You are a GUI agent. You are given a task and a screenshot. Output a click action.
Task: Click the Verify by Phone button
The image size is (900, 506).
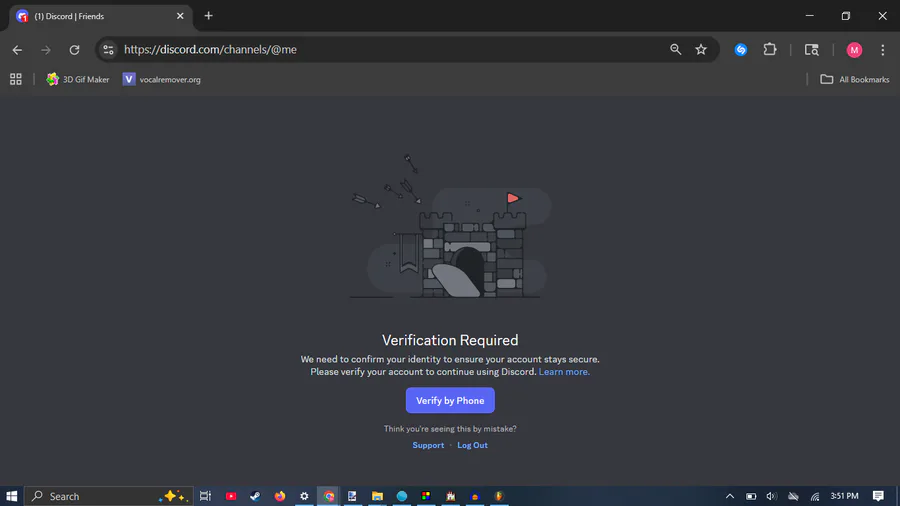pyautogui.click(x=450, y=400)
